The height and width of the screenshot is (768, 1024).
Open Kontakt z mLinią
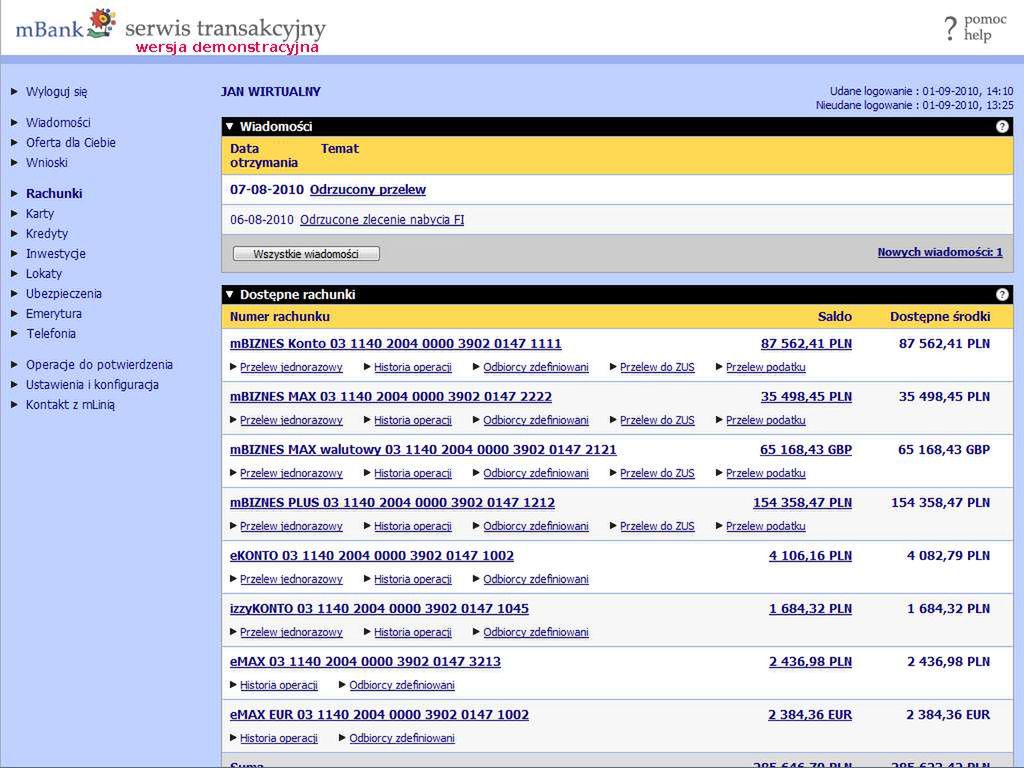click(x=70, y=405)
